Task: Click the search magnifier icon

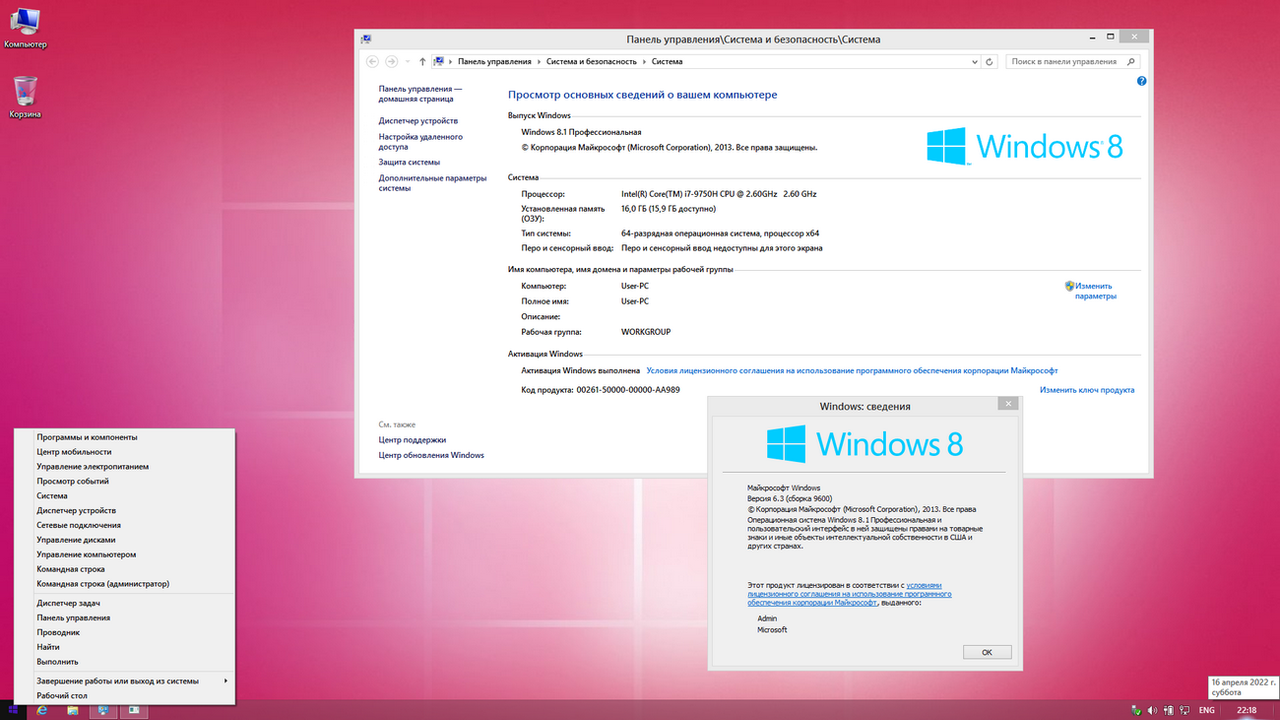Action: coord(1131,61)
